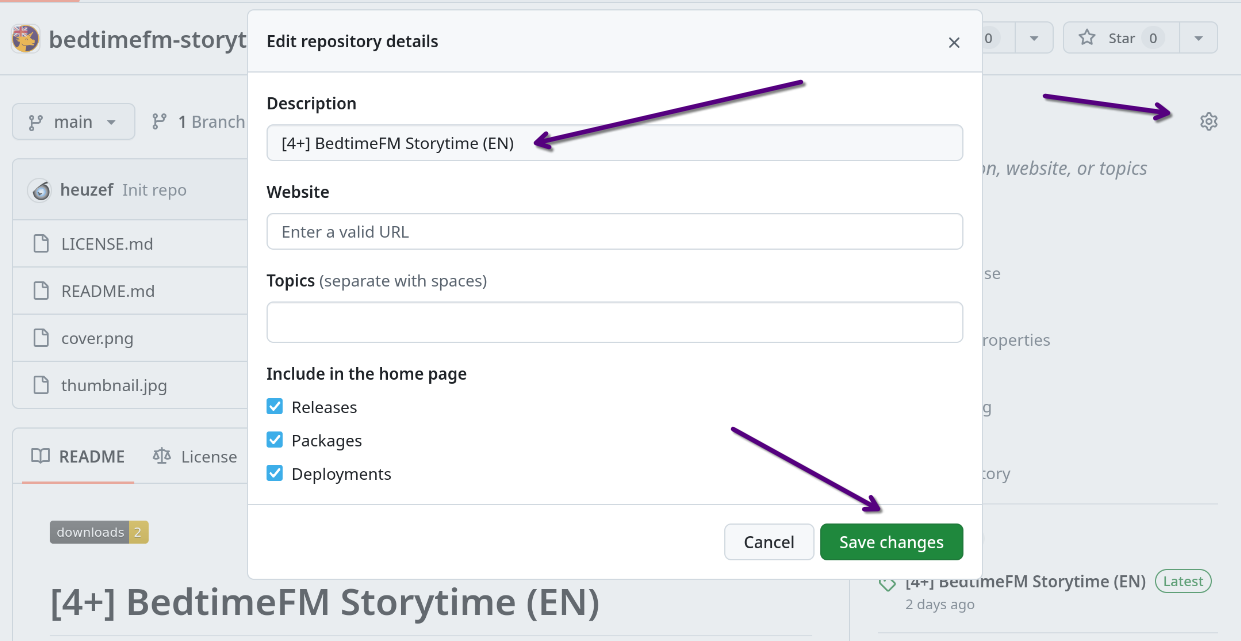Click the release tag icon

click(x=887, y=583)
